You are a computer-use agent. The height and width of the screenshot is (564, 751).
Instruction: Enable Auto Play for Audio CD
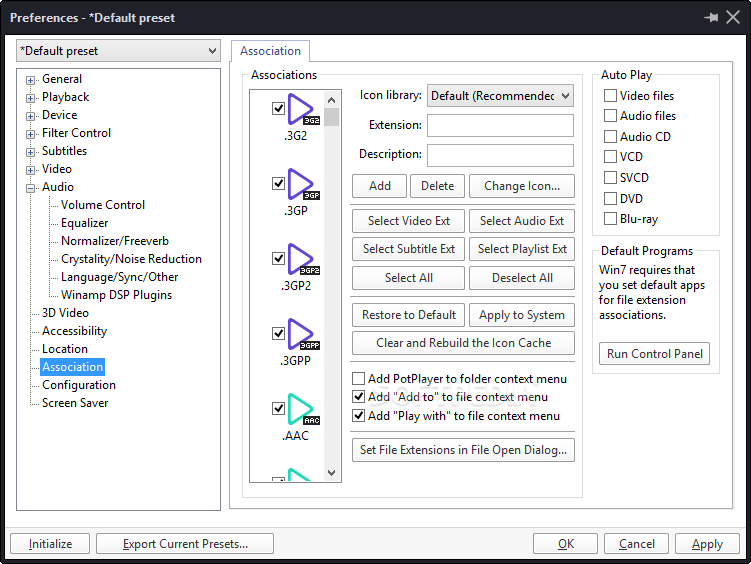pyautogui.click(x=610, y=136)
